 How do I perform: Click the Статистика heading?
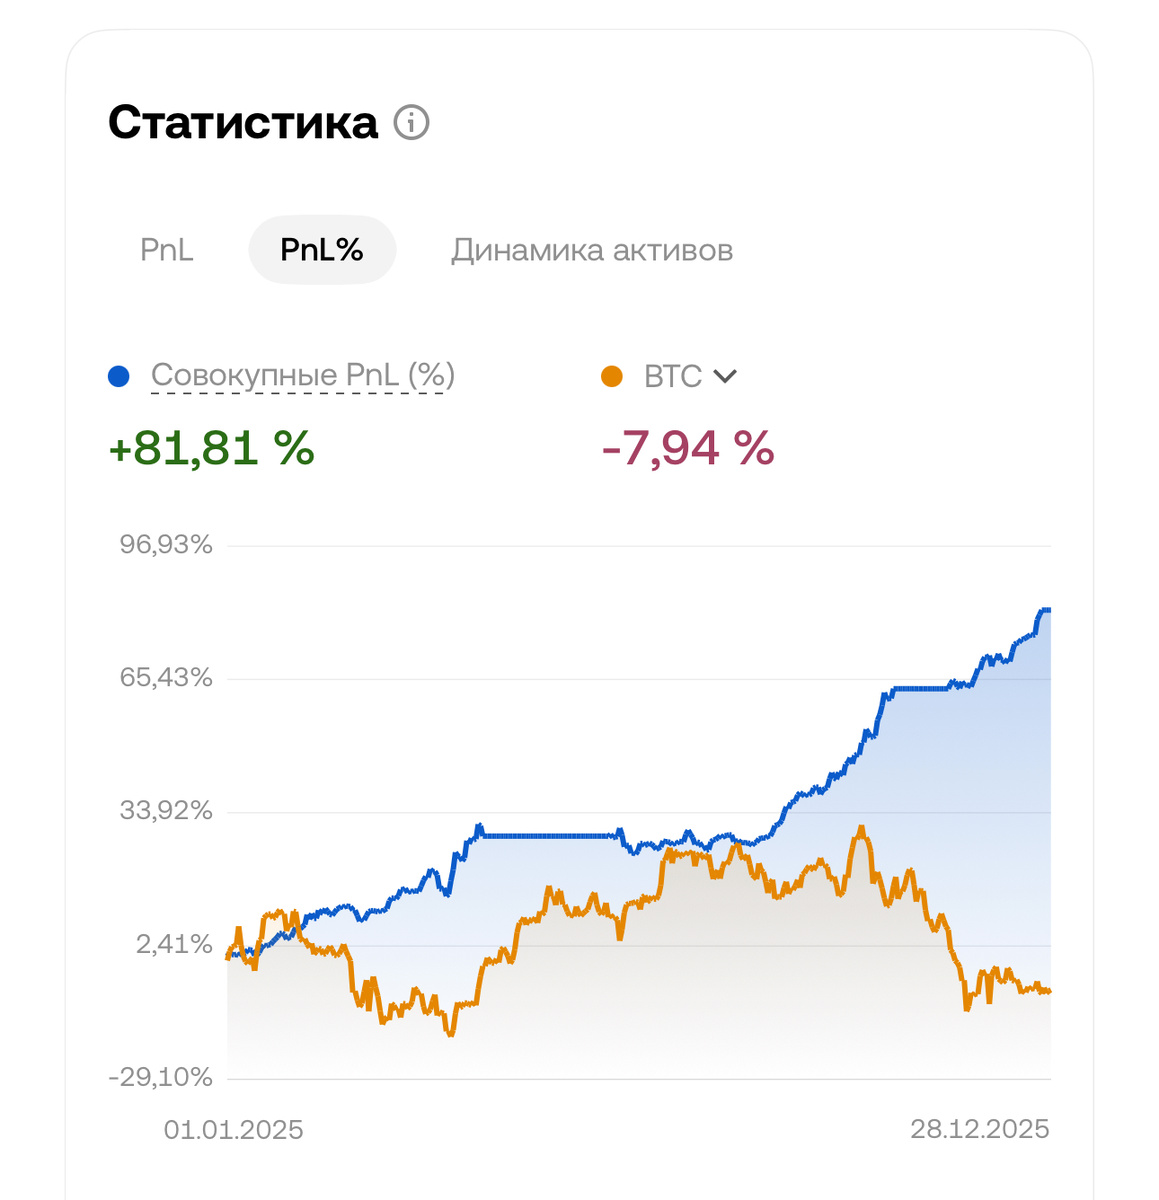[243, 123]
